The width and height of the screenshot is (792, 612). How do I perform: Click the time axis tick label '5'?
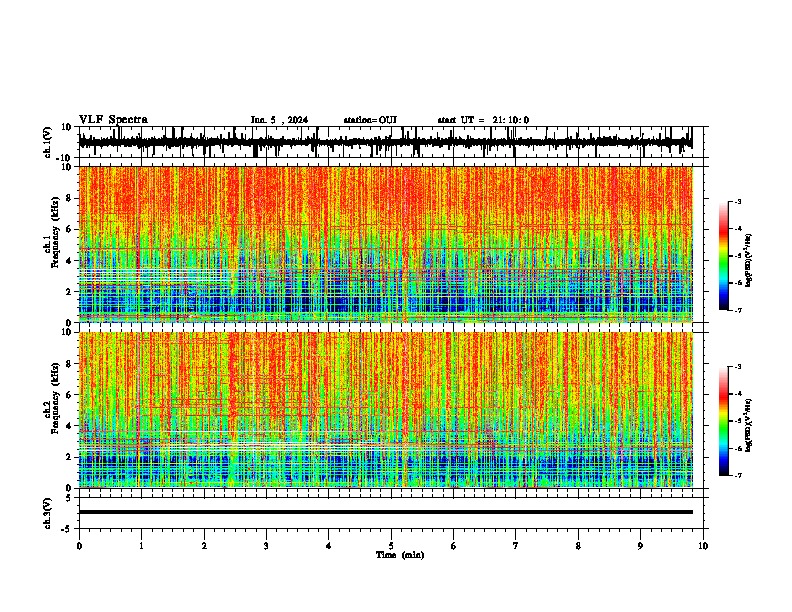coord(391,546)
